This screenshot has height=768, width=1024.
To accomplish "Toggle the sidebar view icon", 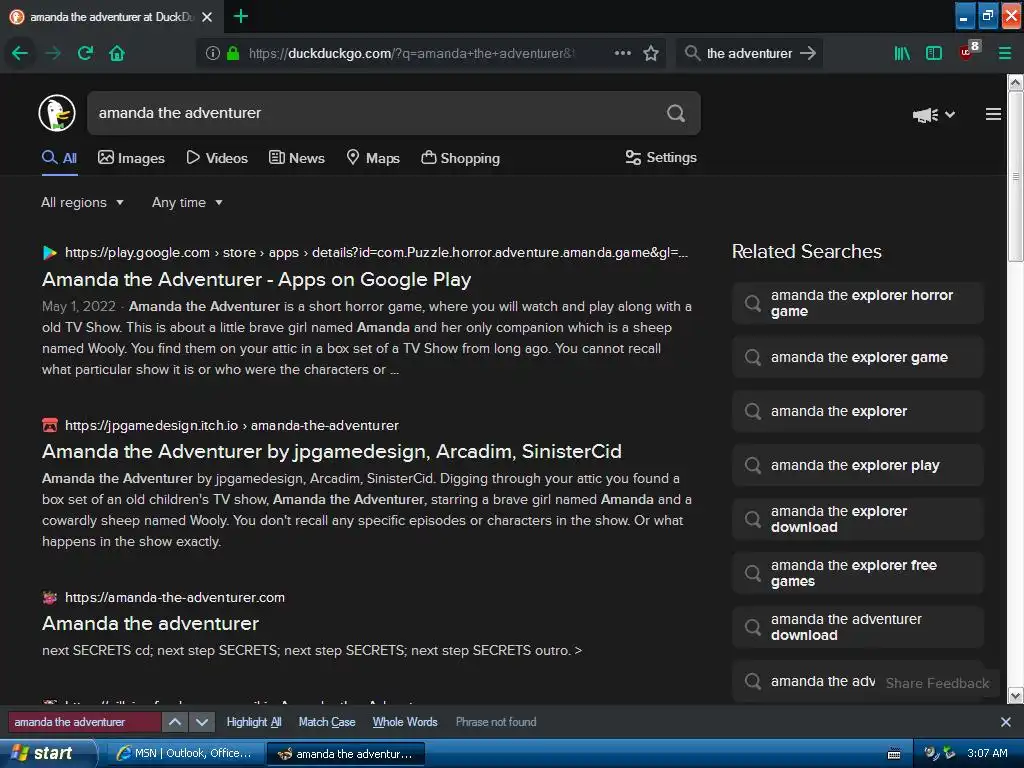I will point(934,53).
